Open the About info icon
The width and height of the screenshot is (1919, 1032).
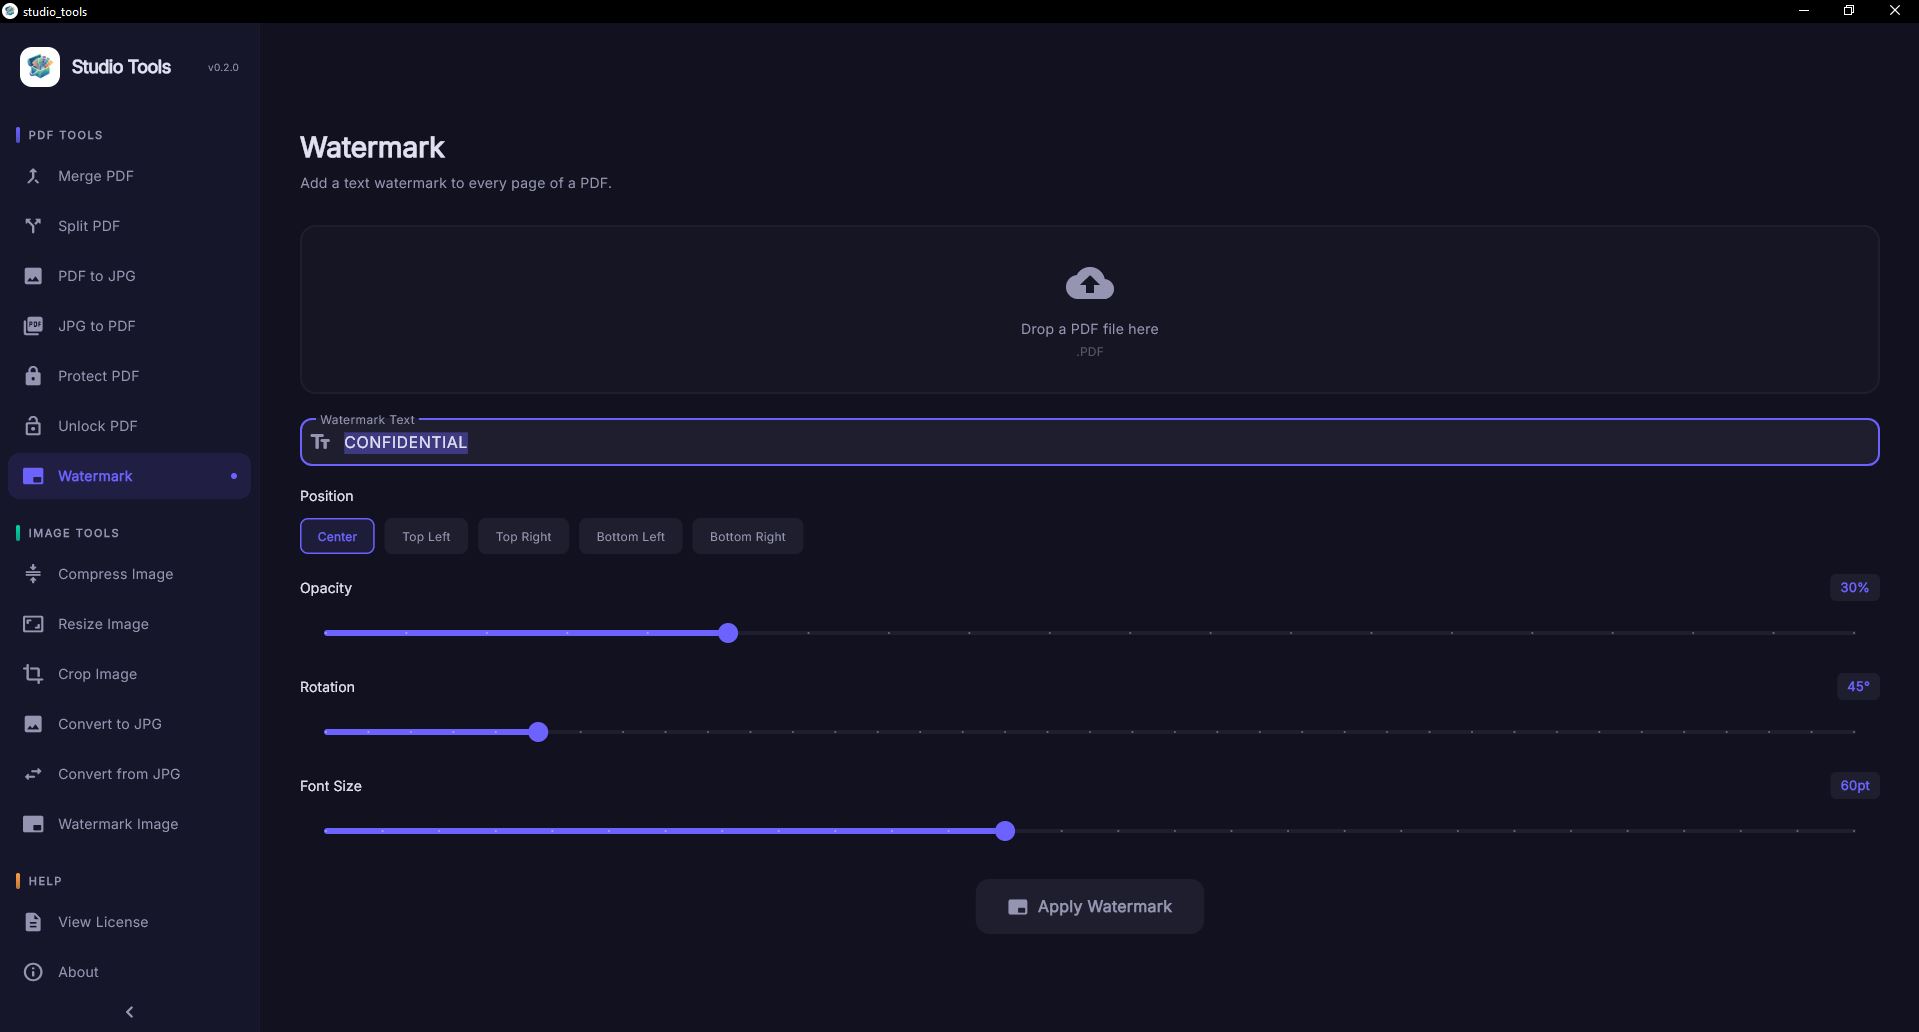click(33, 972)
